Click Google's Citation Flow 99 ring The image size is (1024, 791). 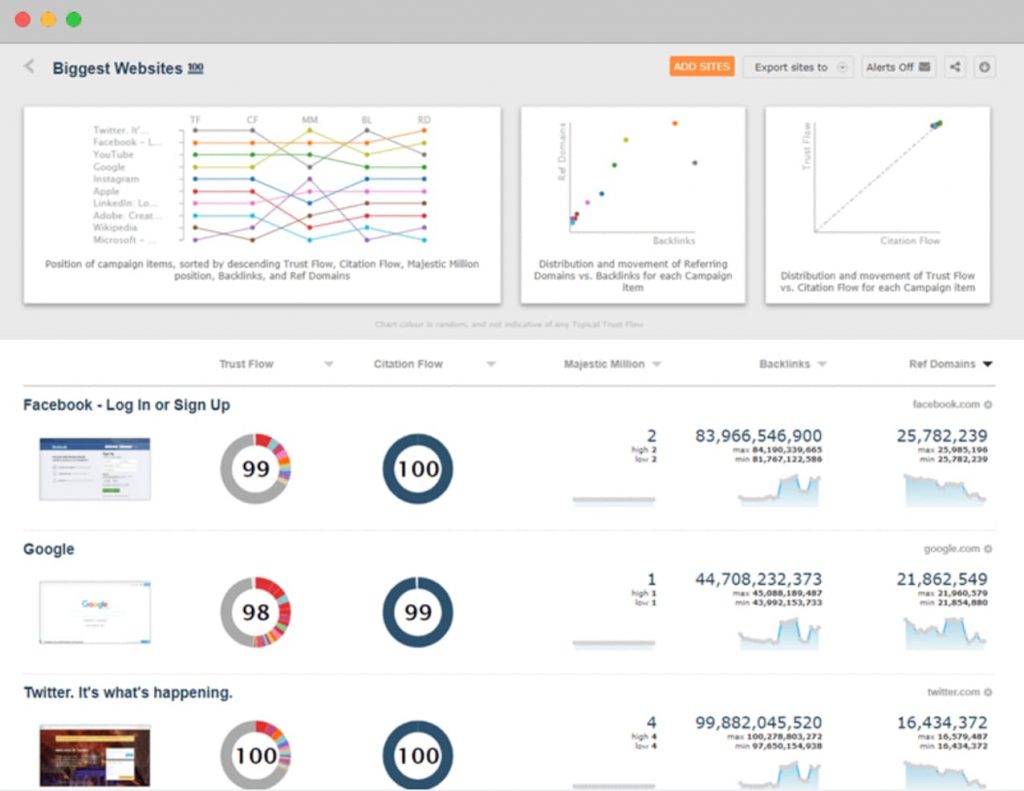(x=418, y=612)
